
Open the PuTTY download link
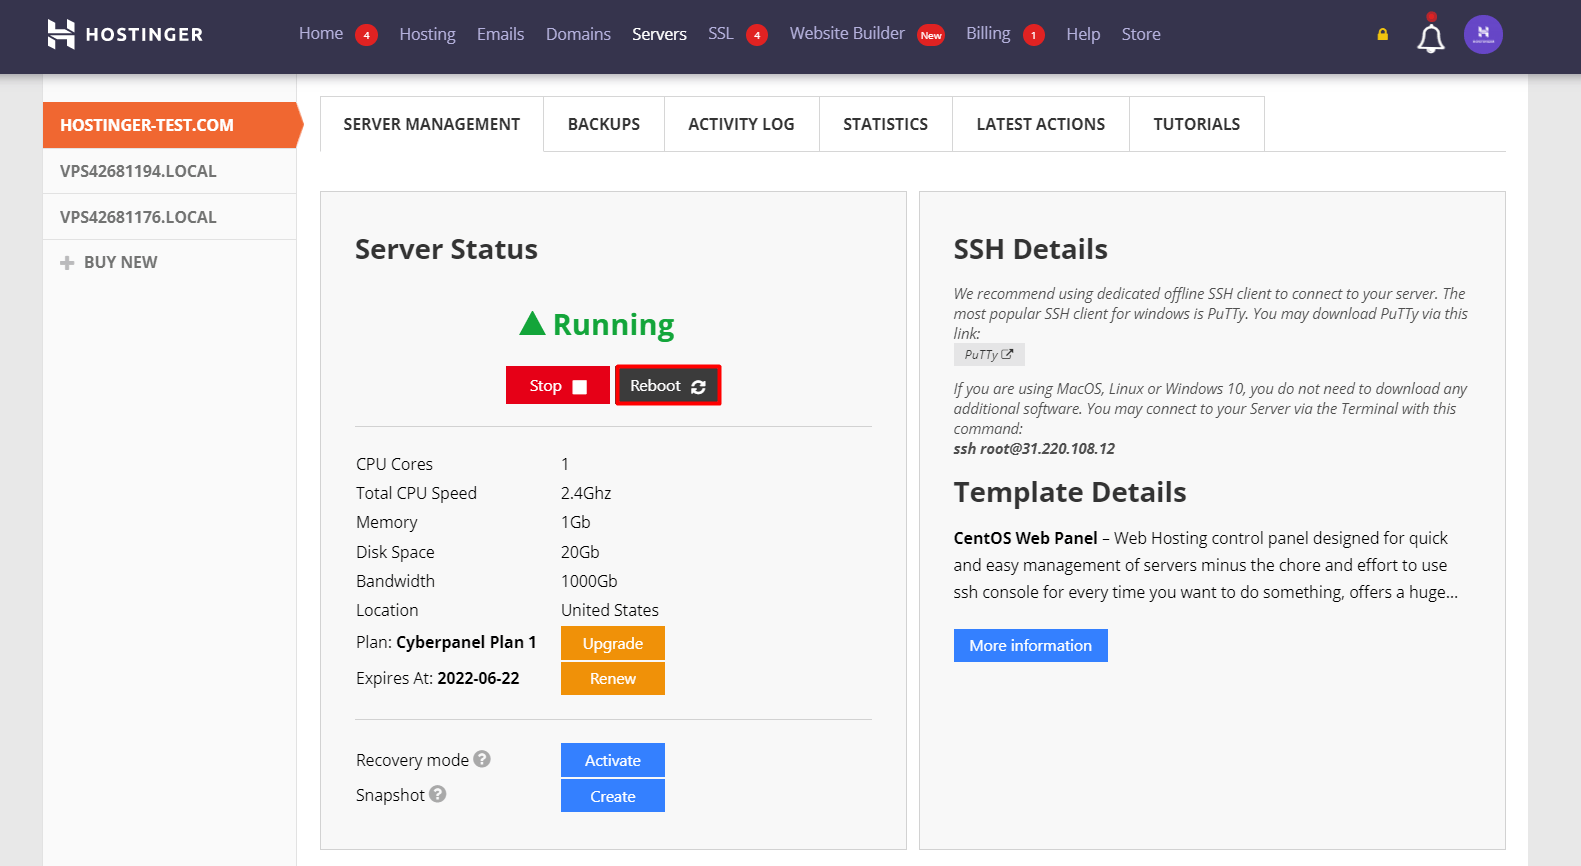[x=989, y=355]
